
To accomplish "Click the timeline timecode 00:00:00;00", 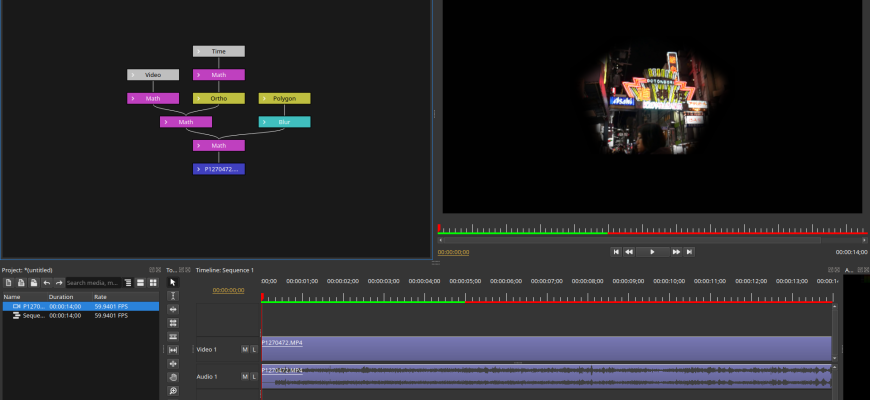I will [x=229, y=290].
